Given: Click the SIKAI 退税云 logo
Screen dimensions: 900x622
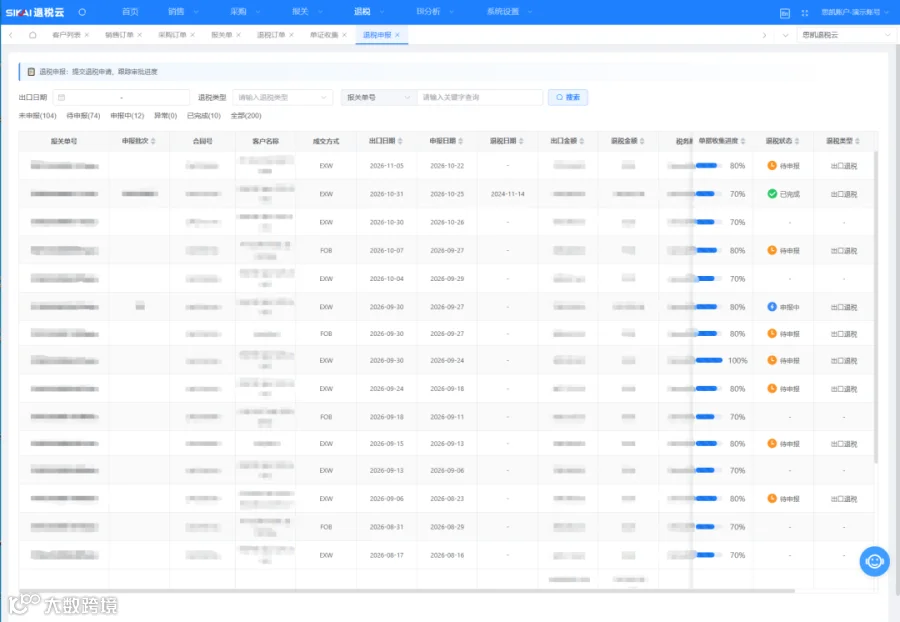Looking at the screenshot, I should click(35, 12).
